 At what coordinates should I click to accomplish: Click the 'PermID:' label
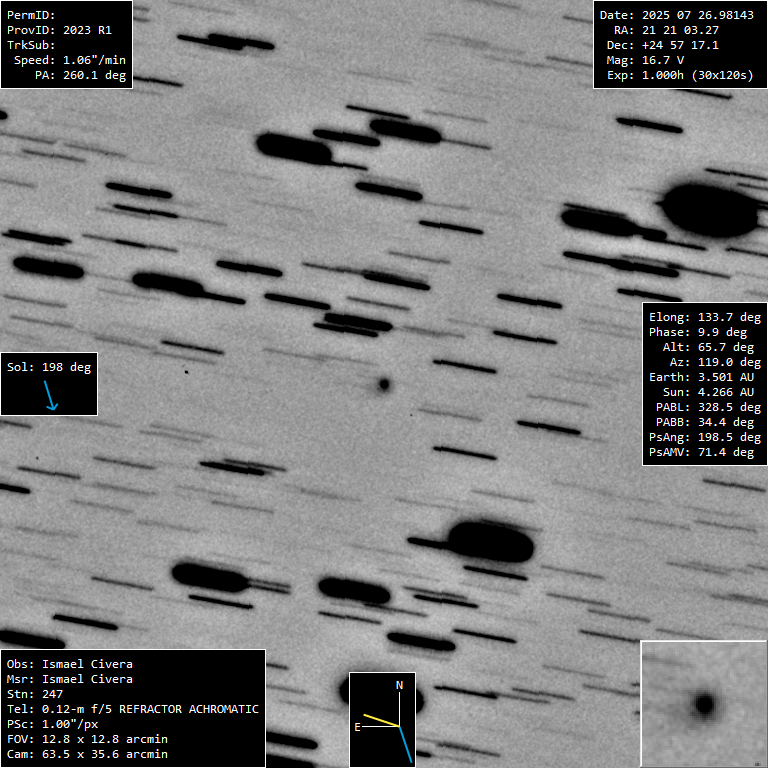point(31,15)
